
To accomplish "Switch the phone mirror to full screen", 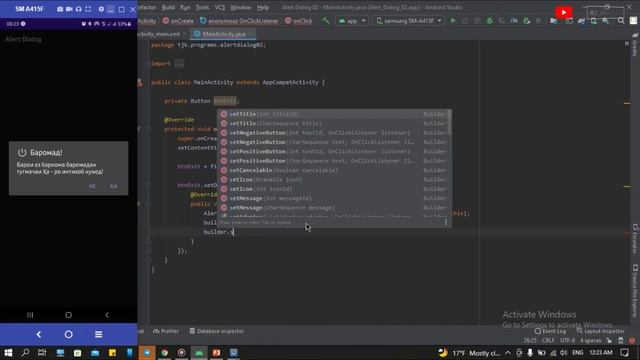I will coord(88,9).
